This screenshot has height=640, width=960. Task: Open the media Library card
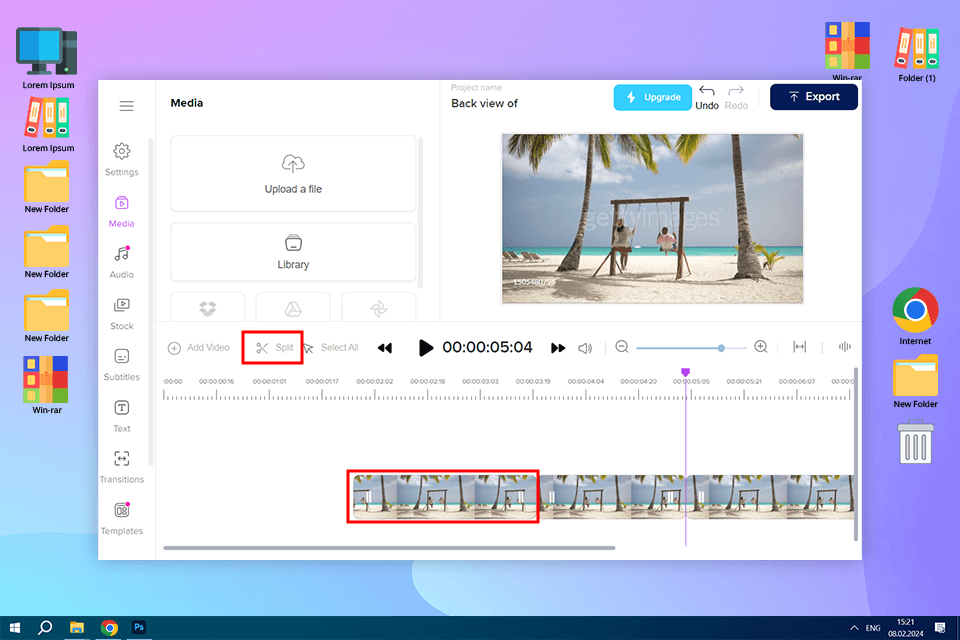click(293, 252)
